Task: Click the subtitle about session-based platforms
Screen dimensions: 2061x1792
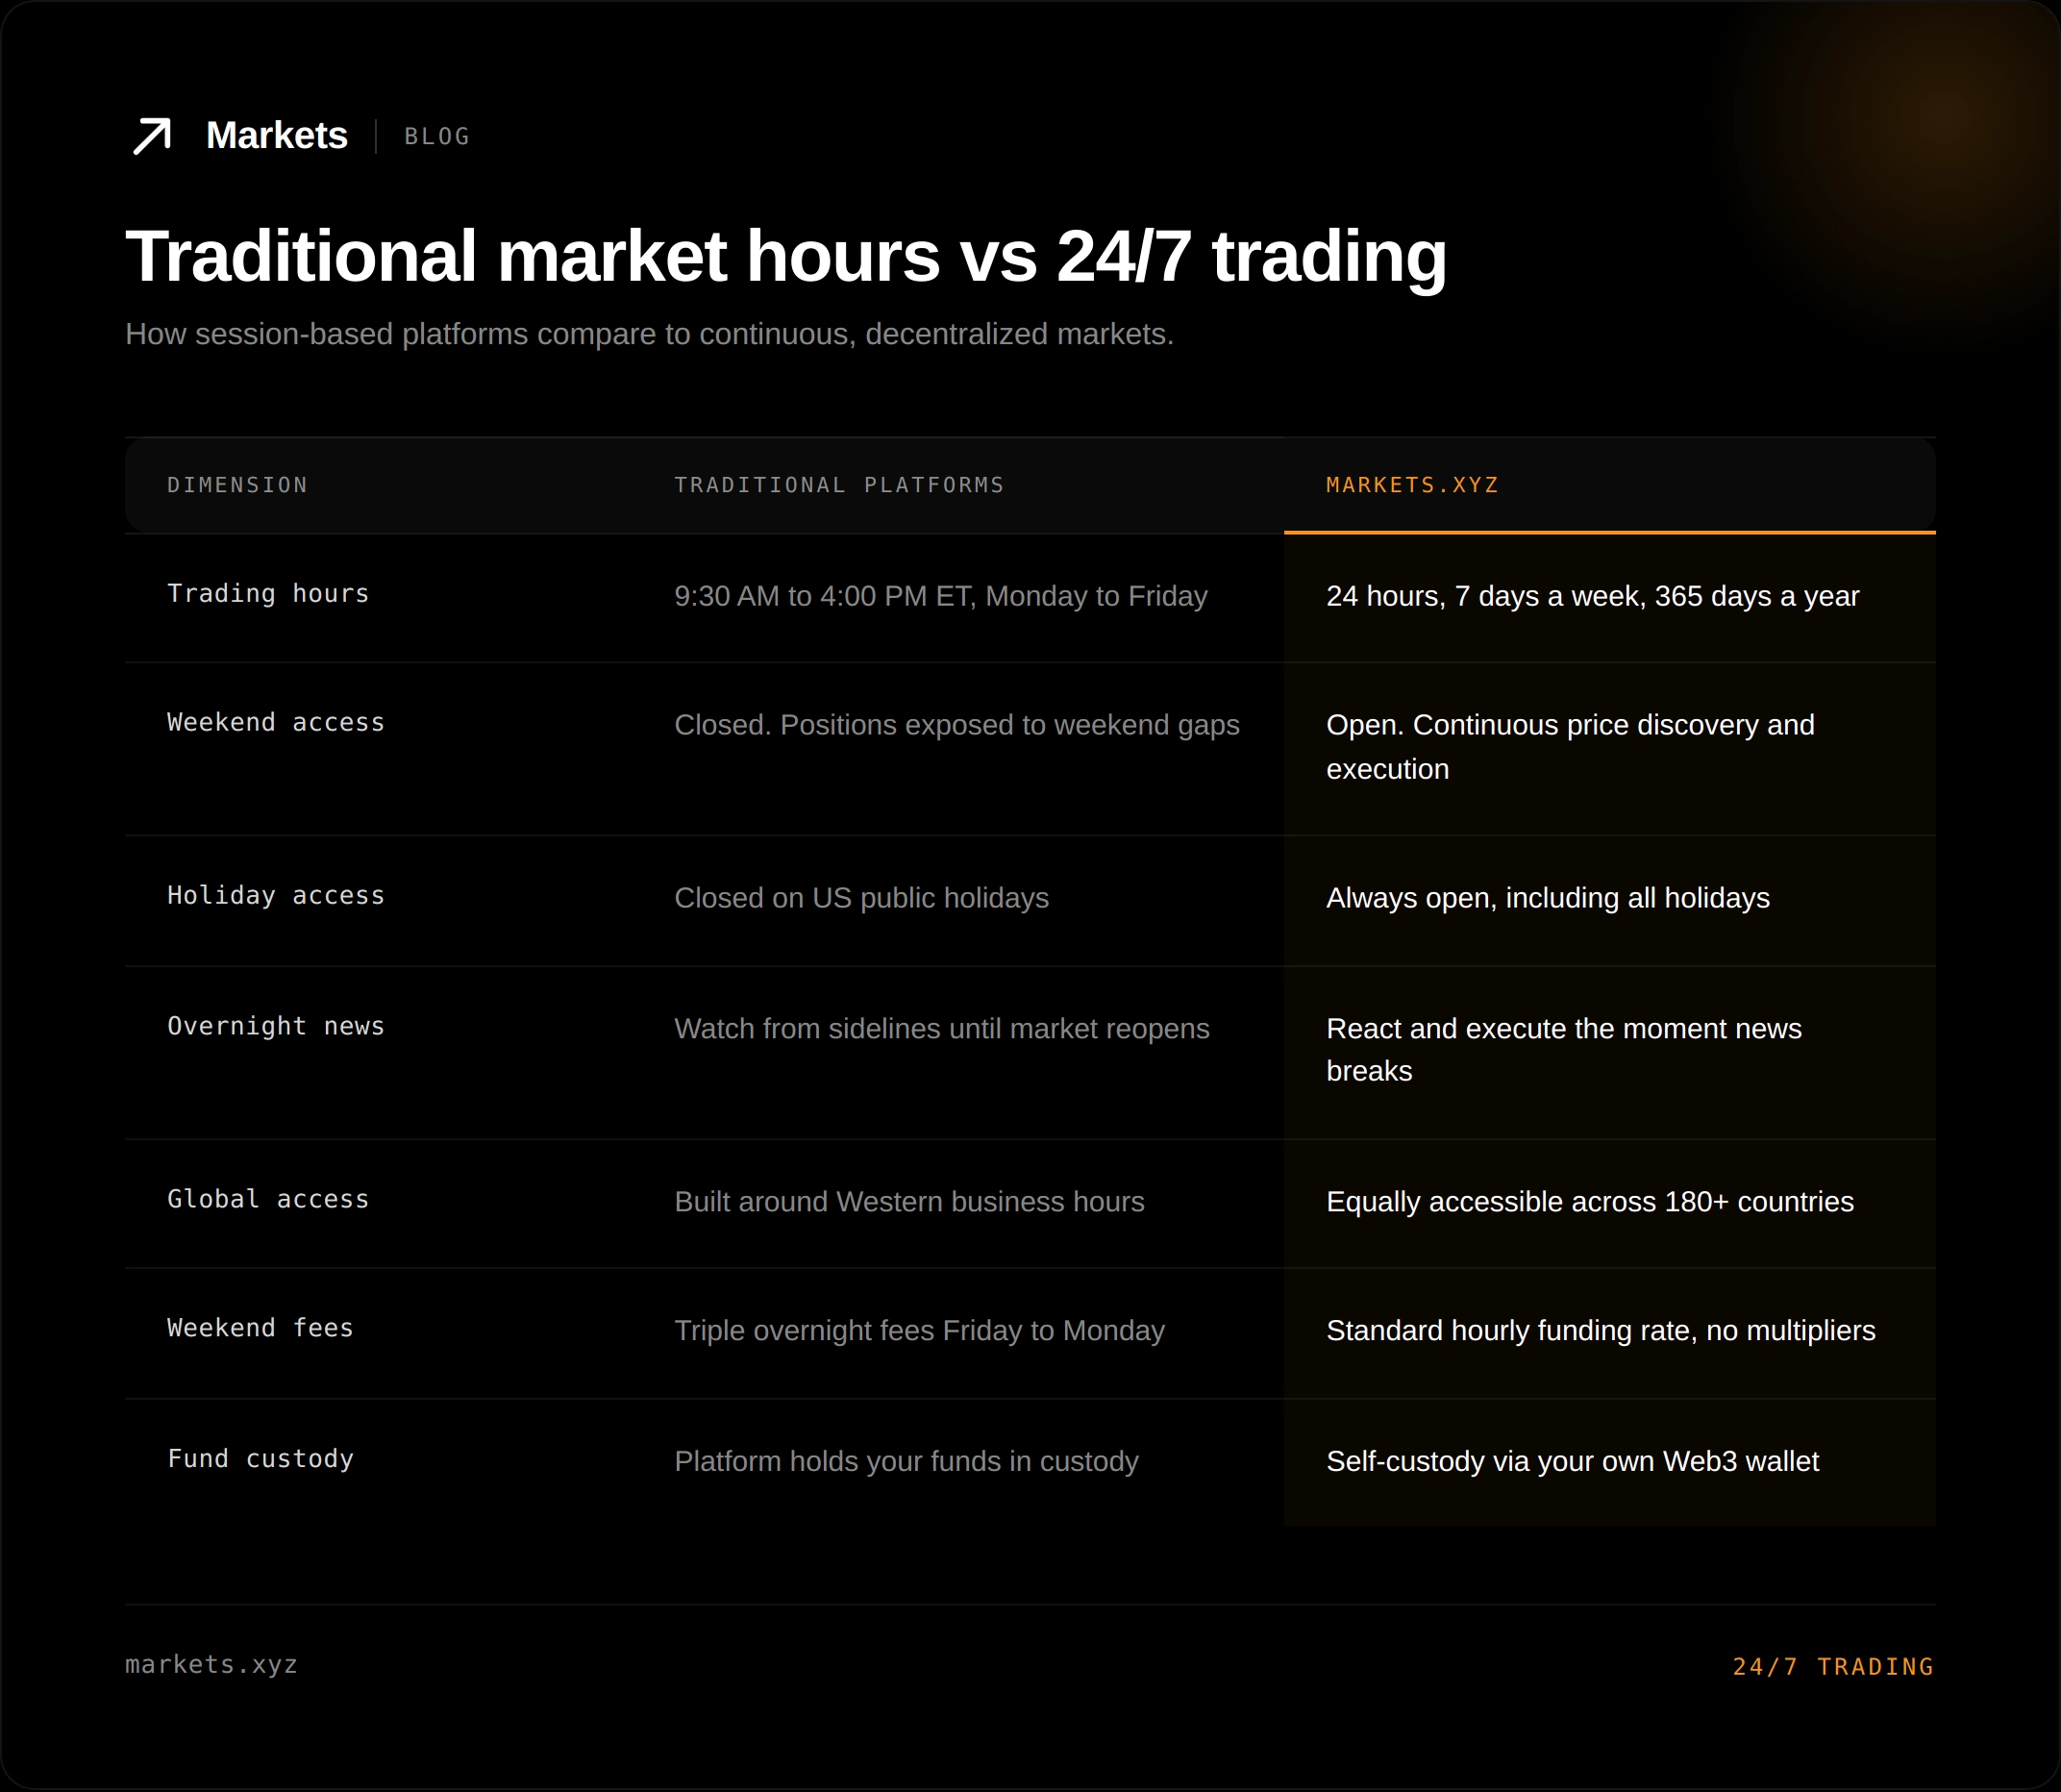Action: click(x=649, y=334)
